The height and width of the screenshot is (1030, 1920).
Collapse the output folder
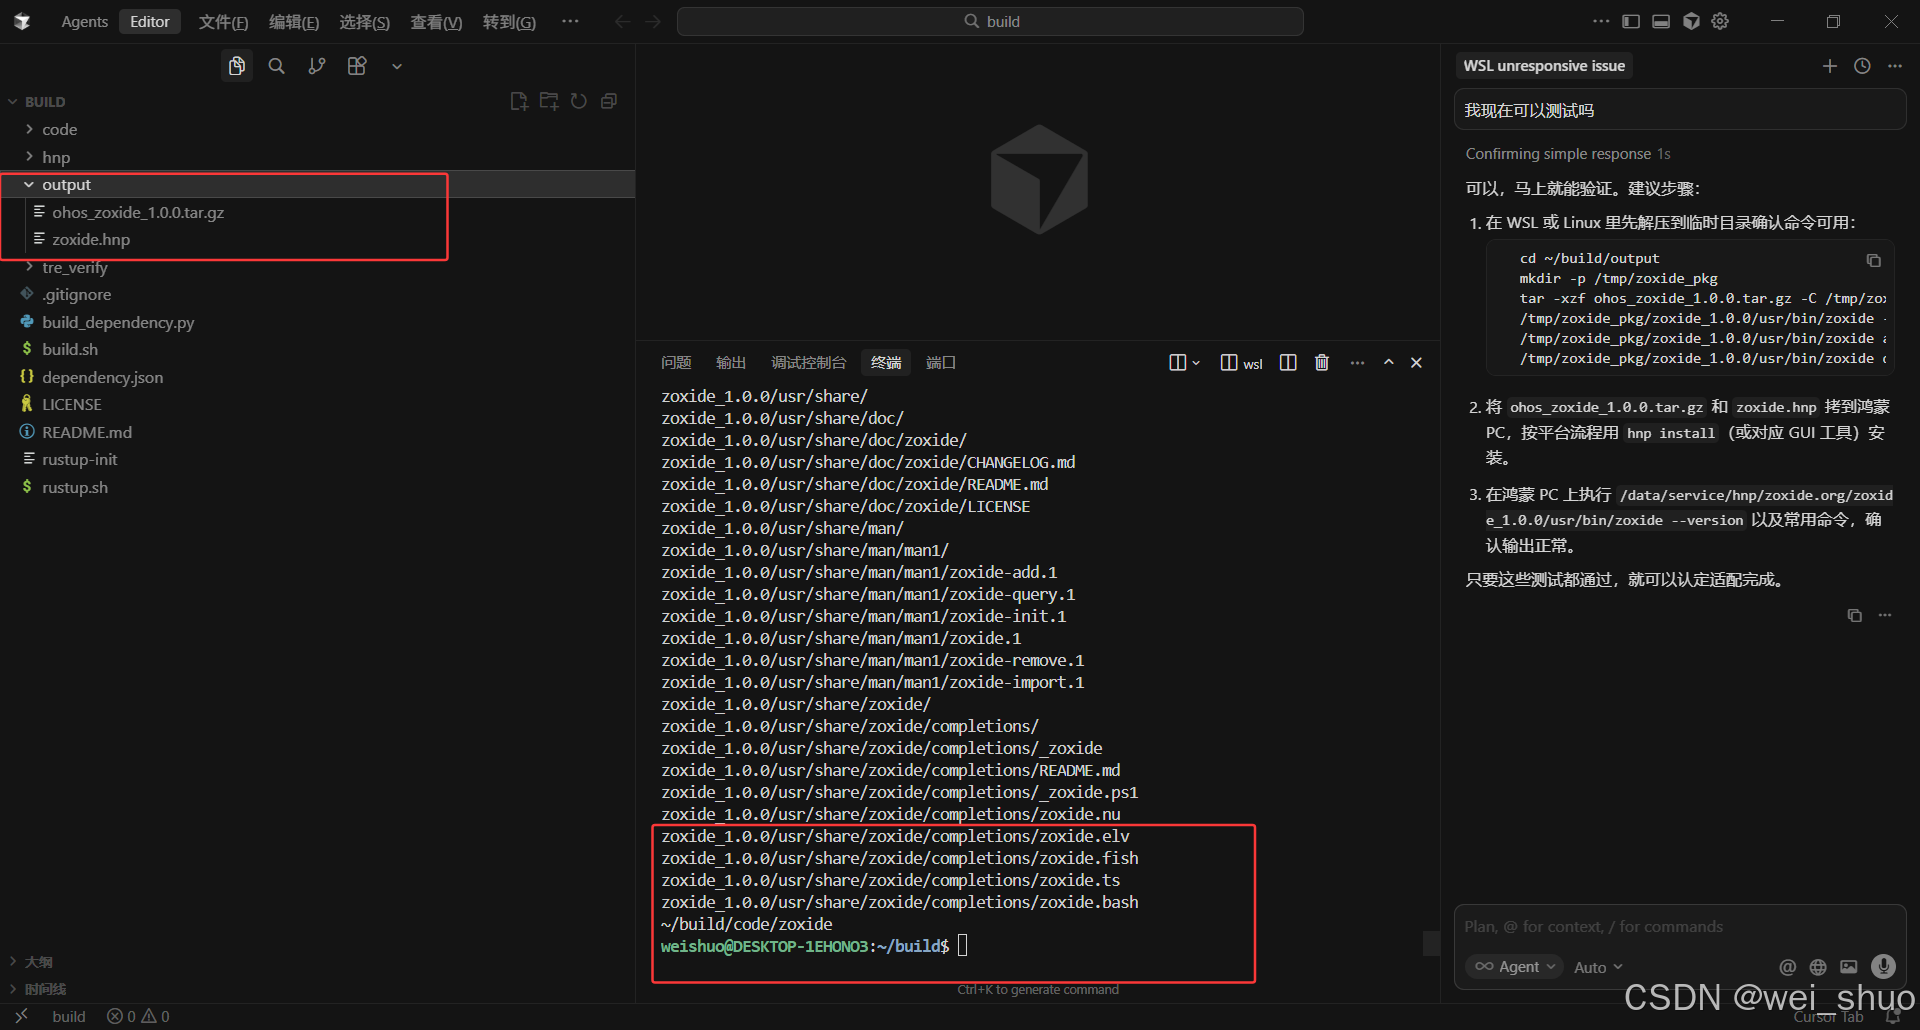66,185
